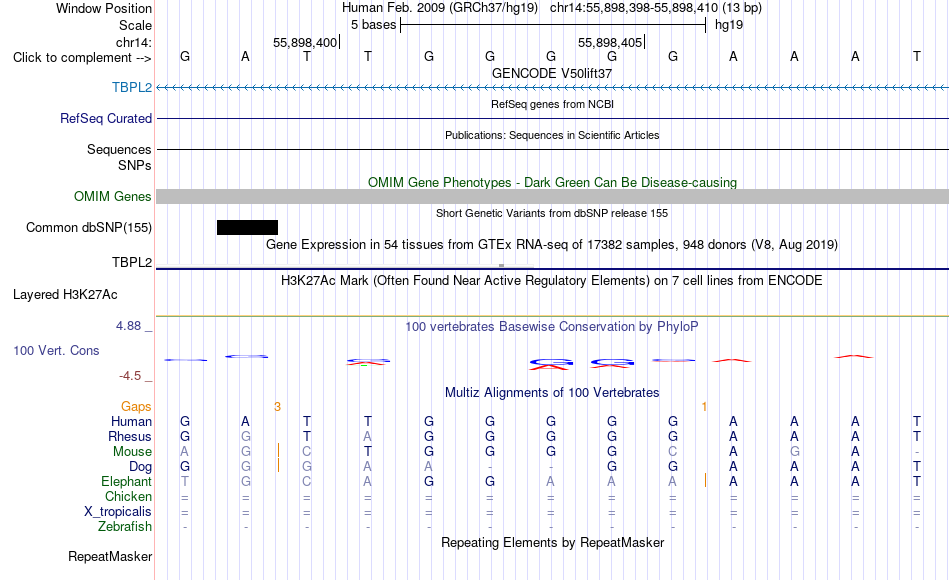Click the Chicken species row label
This screenshot has width=950, height=580.
(128, 496)
